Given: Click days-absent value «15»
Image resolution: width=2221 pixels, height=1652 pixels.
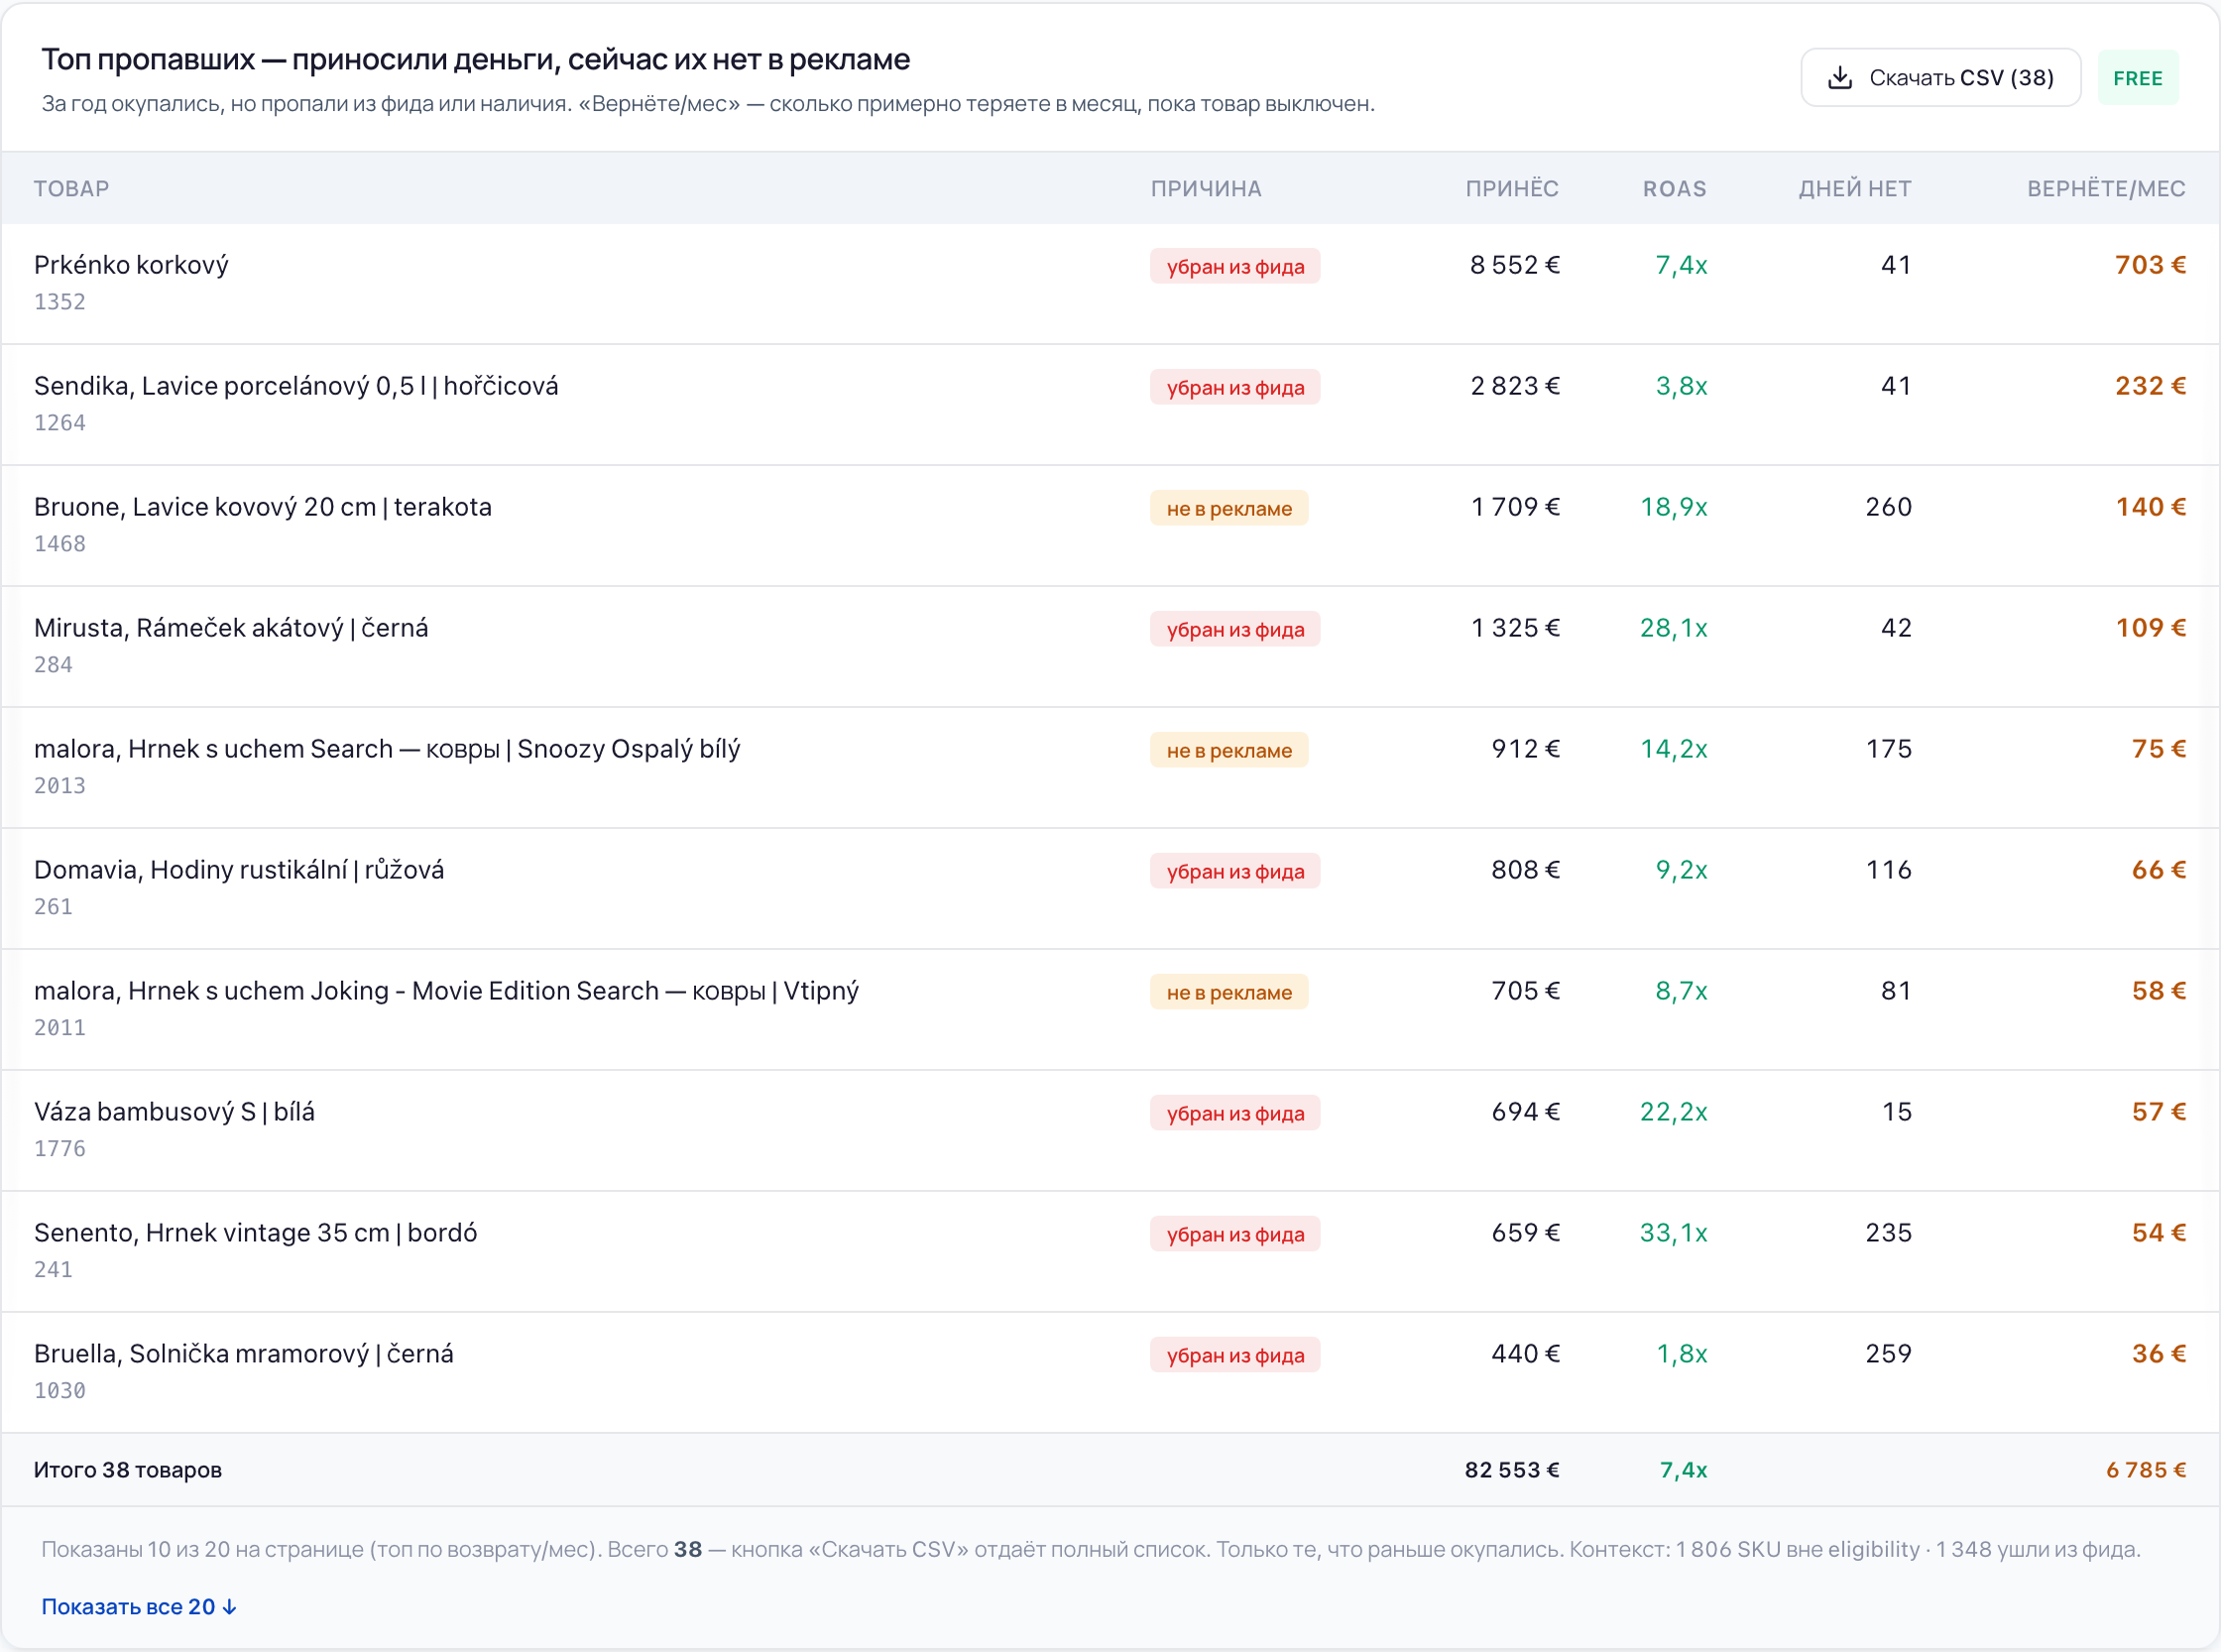Looking at the screenshot, I should tap(1896, 1112).
